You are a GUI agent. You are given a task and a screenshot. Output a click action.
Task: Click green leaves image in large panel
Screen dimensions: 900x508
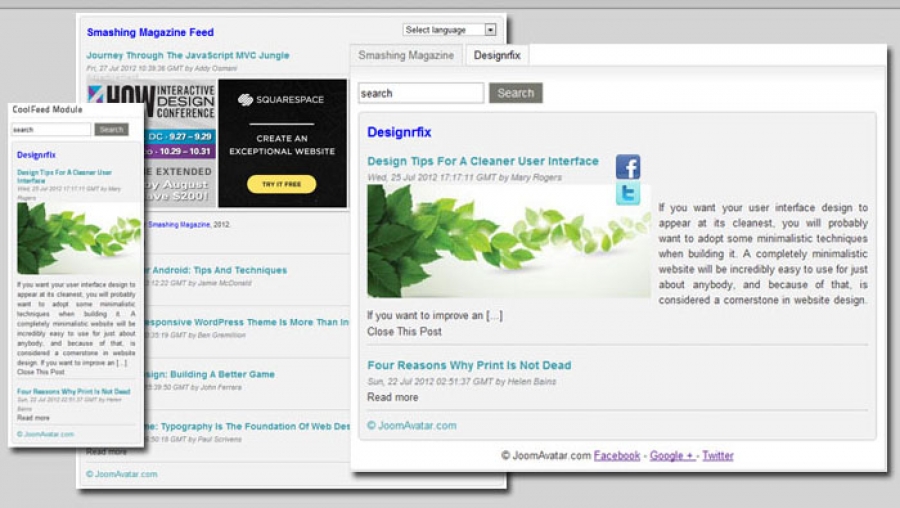pos(509,241)
